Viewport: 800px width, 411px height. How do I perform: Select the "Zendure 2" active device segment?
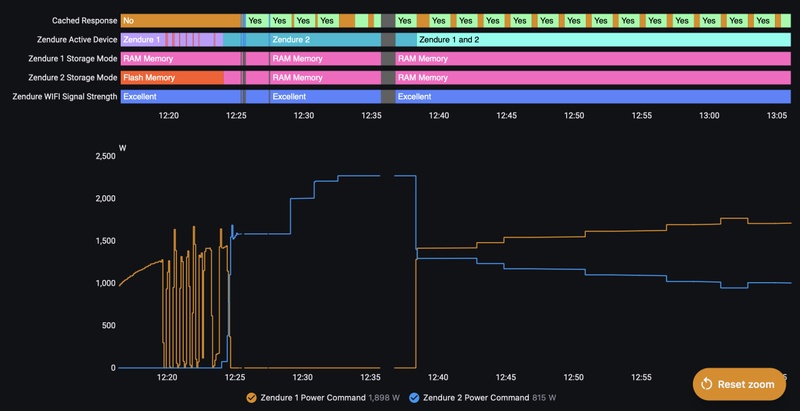[x=325, y=40]
